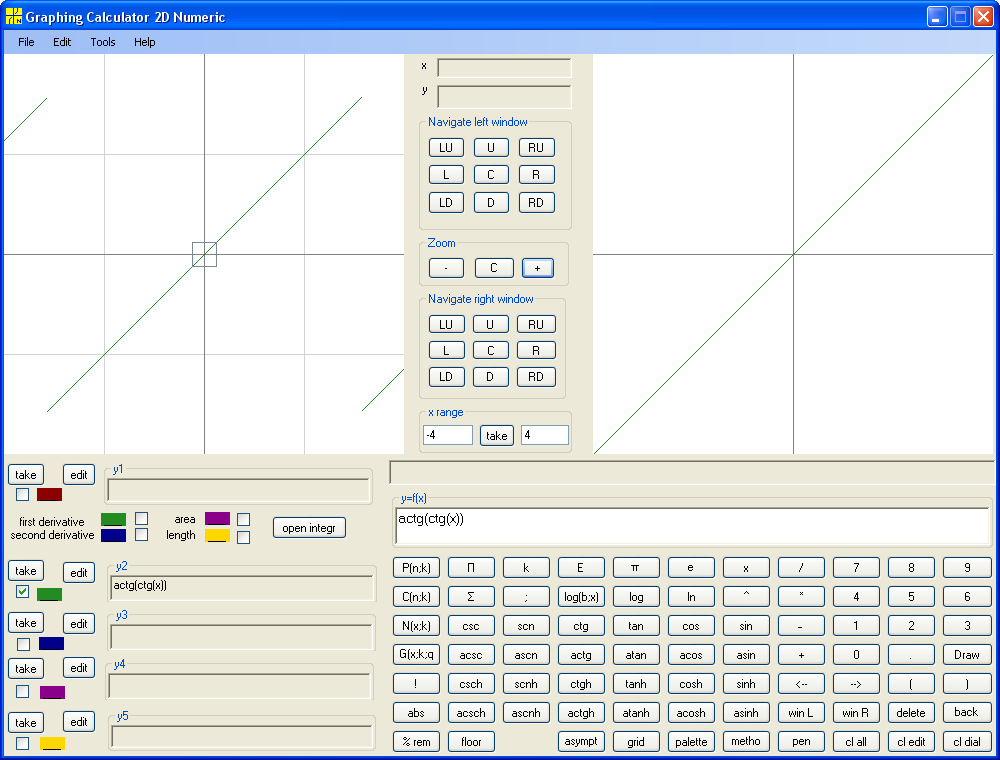The height and width of the screenshot is (760, 1000).
Task: Click take button for y4
Action: pyautogui.click(x=26, y=669)
